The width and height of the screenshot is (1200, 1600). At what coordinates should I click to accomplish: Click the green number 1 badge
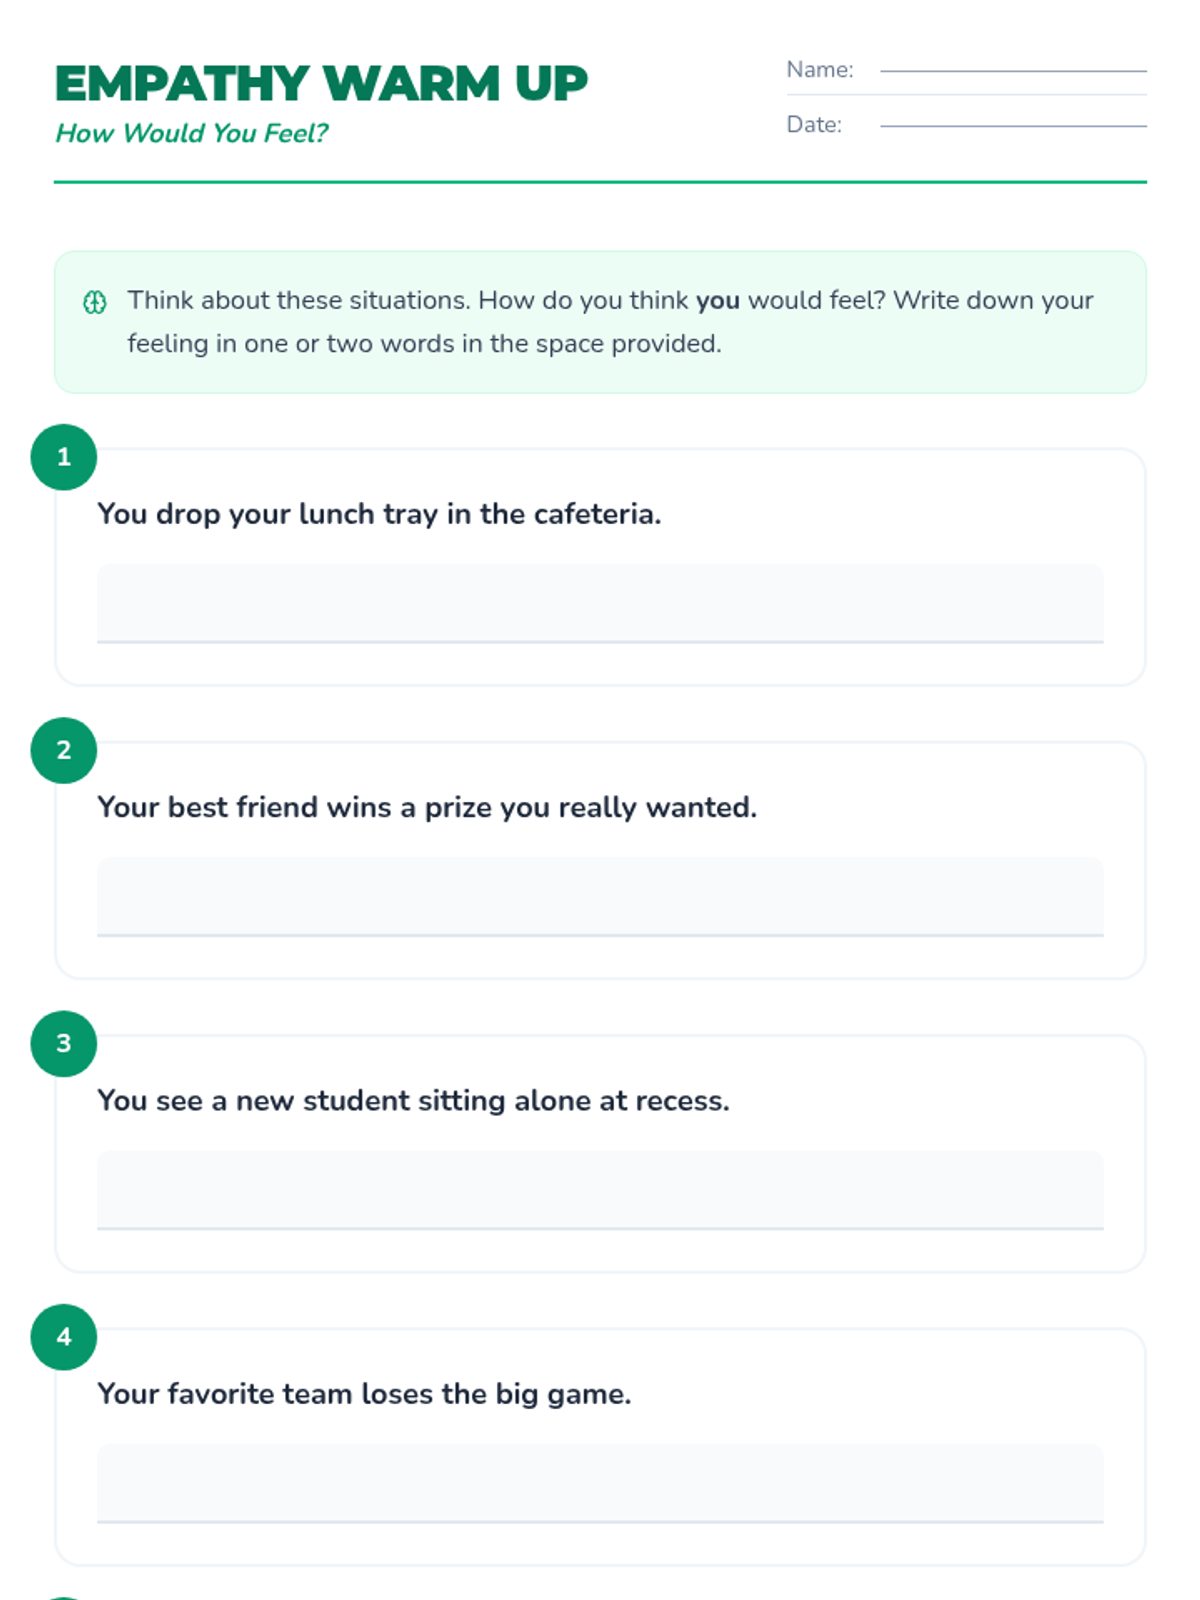(x=64, y=457)
